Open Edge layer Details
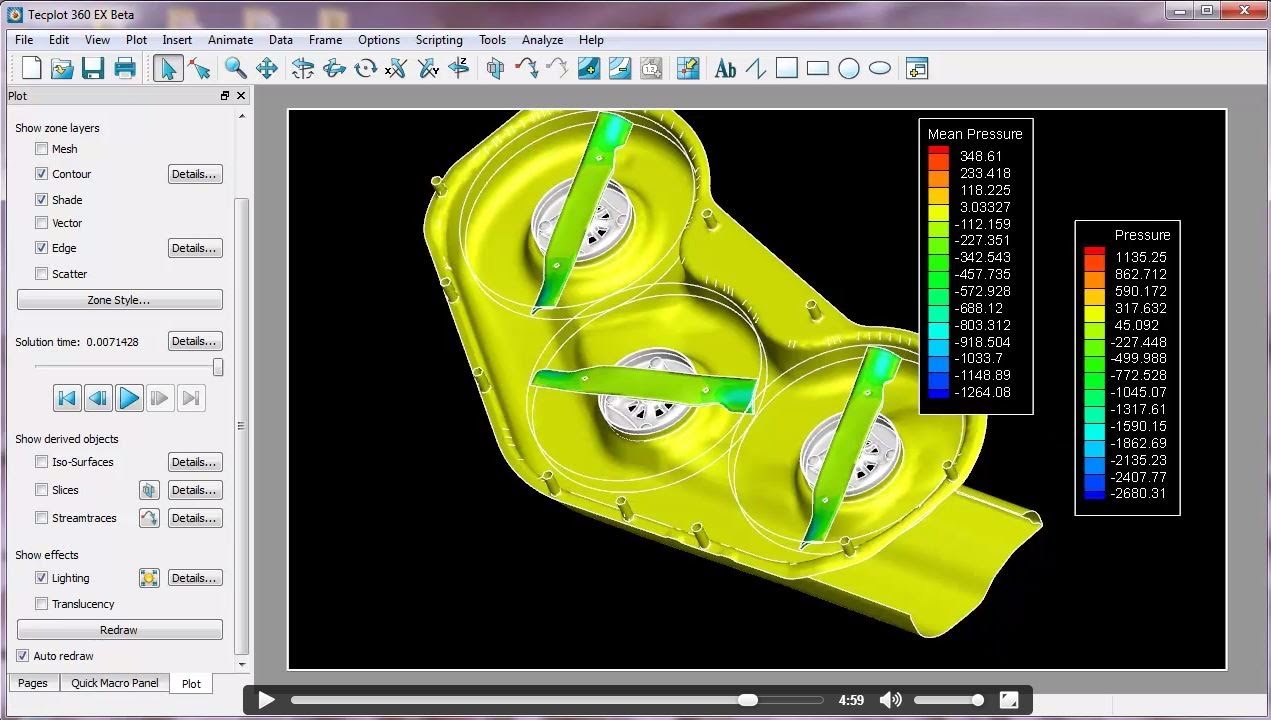The width and height of the screenshot is (1271, 720). pyautogui.click(x=195, y=248)
